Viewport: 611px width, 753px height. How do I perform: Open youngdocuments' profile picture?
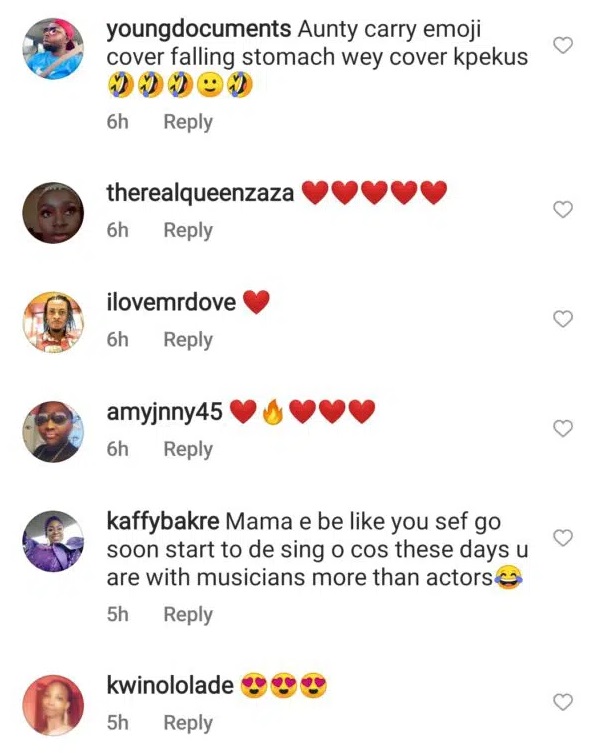52,46
